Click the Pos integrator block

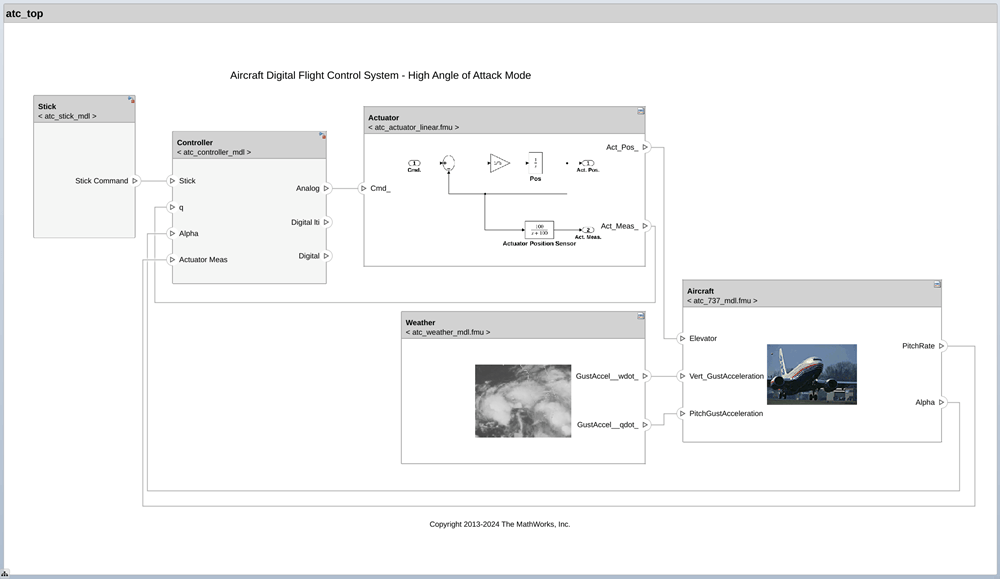coord(535,163)
